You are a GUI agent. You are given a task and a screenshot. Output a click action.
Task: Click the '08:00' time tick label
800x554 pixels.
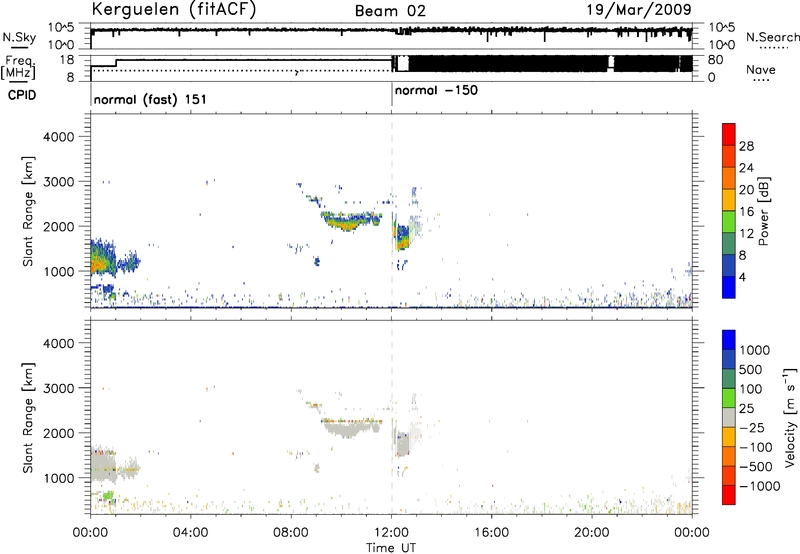click(291, 533)
